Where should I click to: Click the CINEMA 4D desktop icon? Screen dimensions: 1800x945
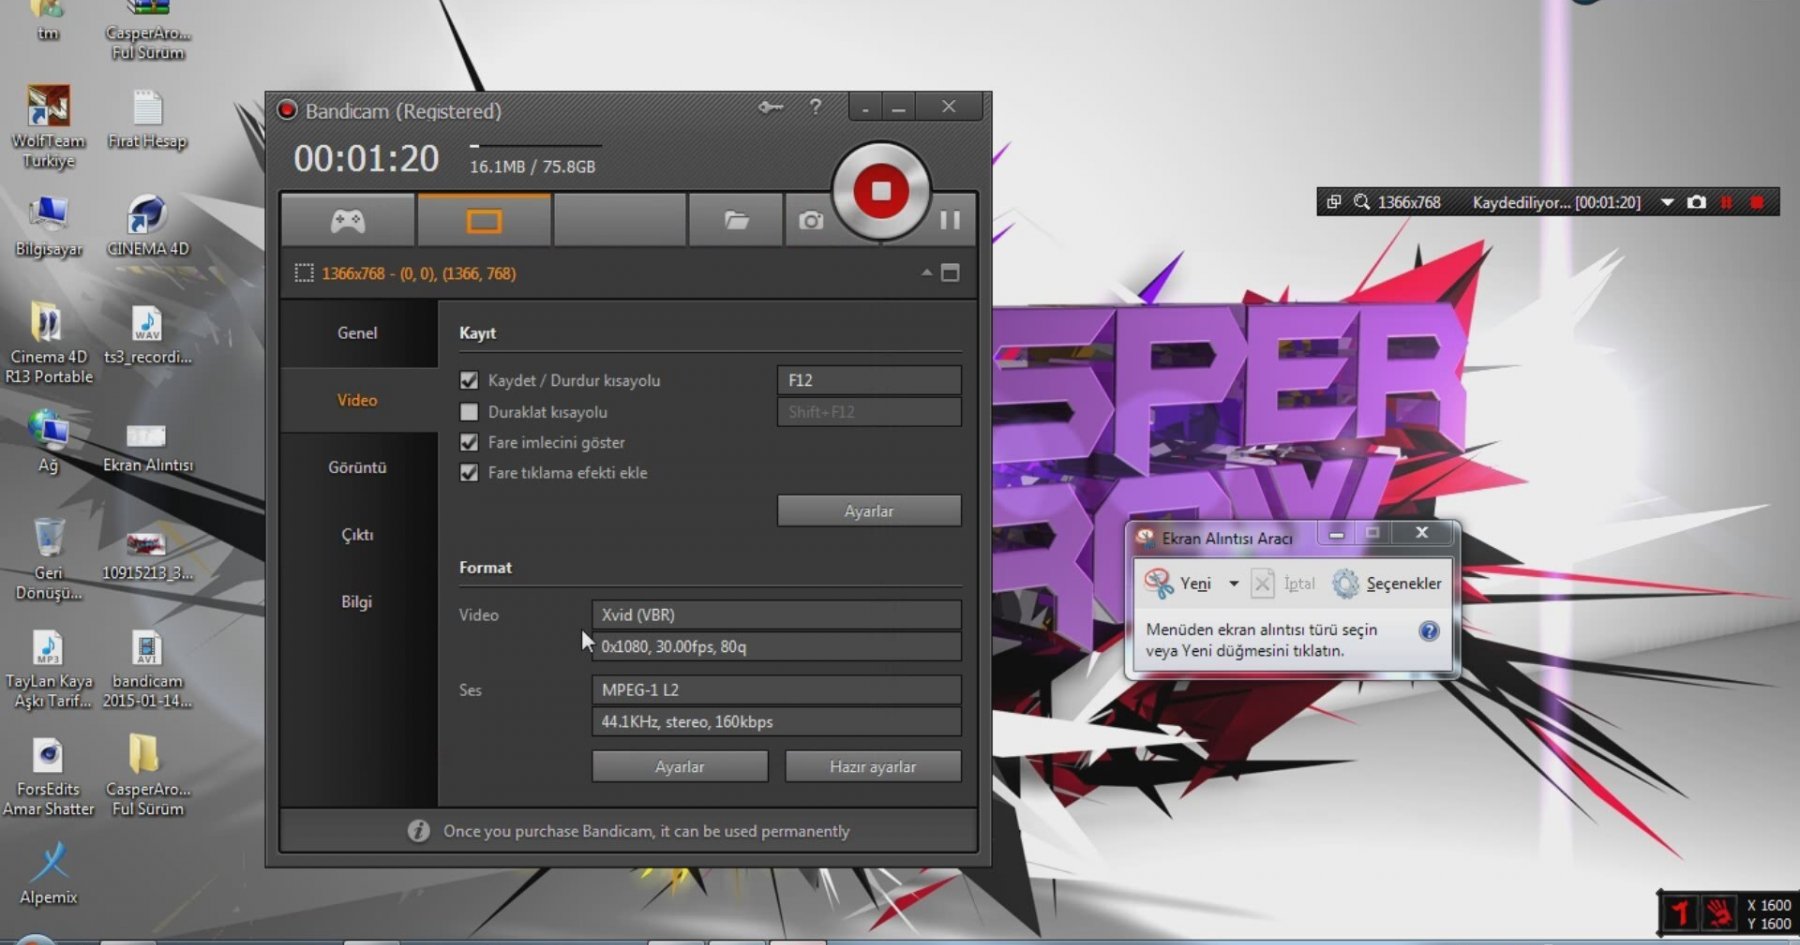(x=147, y=227)
